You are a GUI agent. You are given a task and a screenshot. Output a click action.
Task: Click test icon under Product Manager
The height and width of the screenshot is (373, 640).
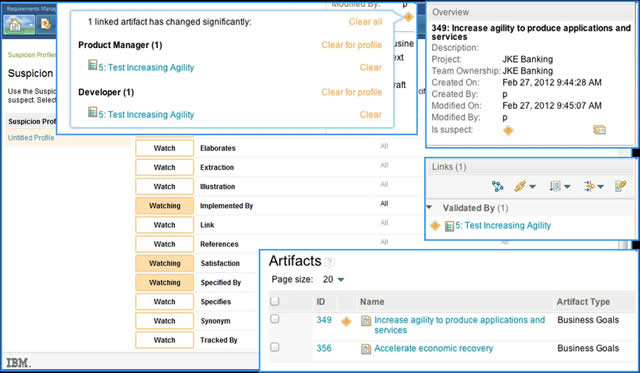tap(93, 64)
